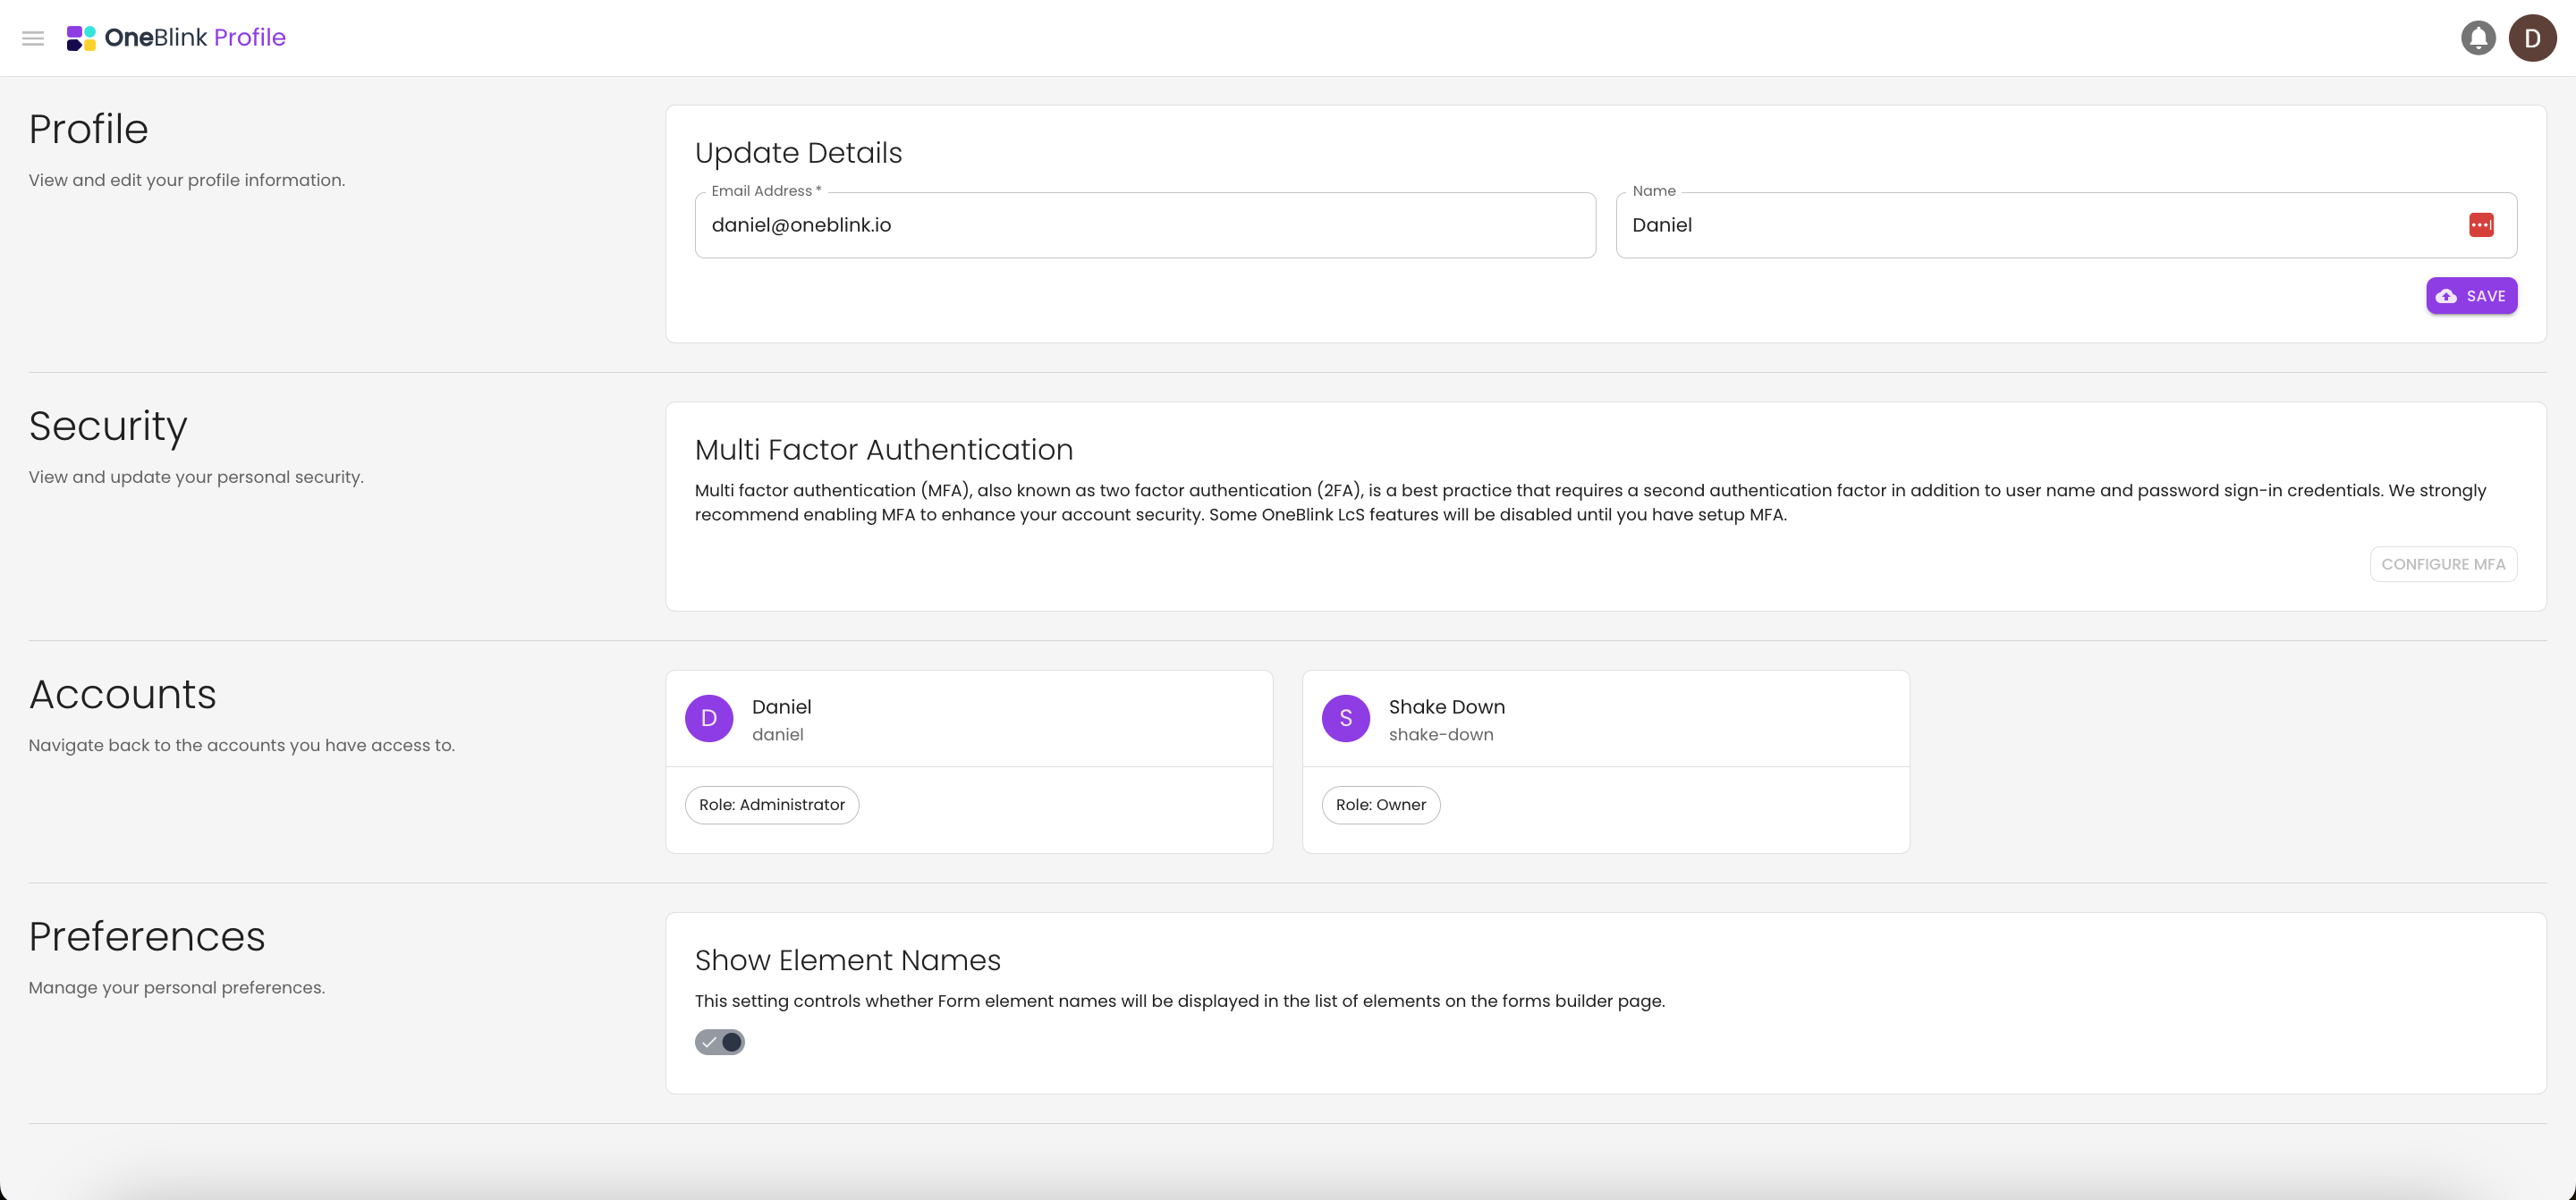This screenshot has width=2576, height=1200.
Task: Click the Role: Administrator chip
Action: [x=772, y=805]
